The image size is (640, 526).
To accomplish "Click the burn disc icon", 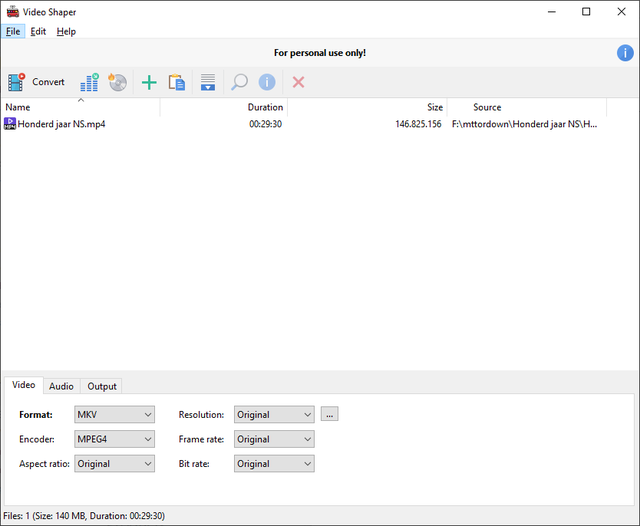I will click(x=118, y=82).
